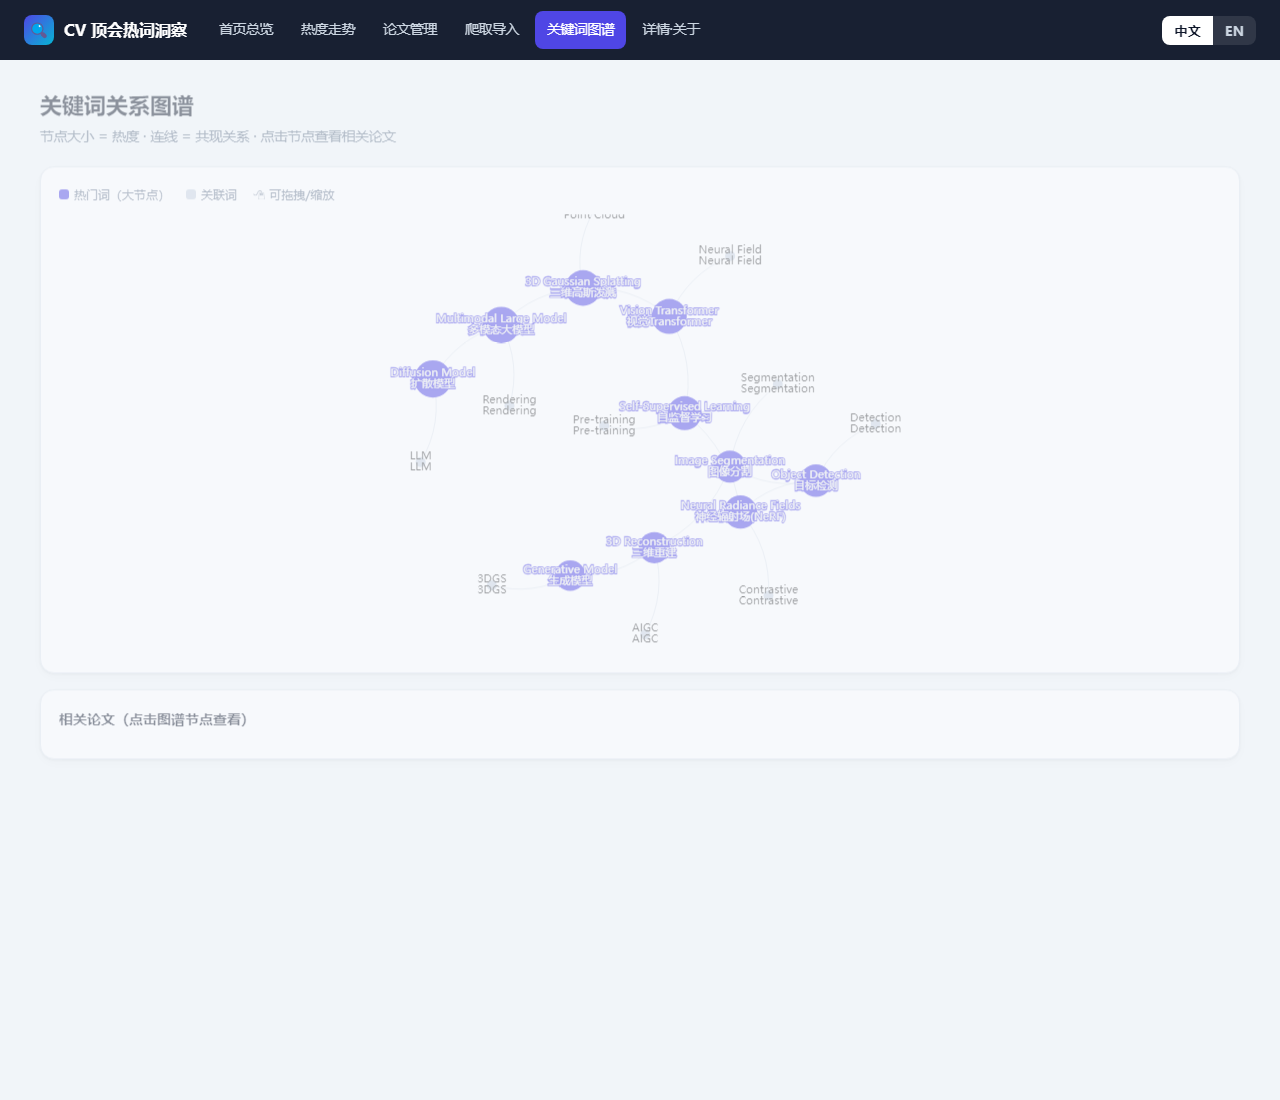This screenshot has height=1100, width=1280.
Task: Select the LLM keyword label
Action: 421,461
